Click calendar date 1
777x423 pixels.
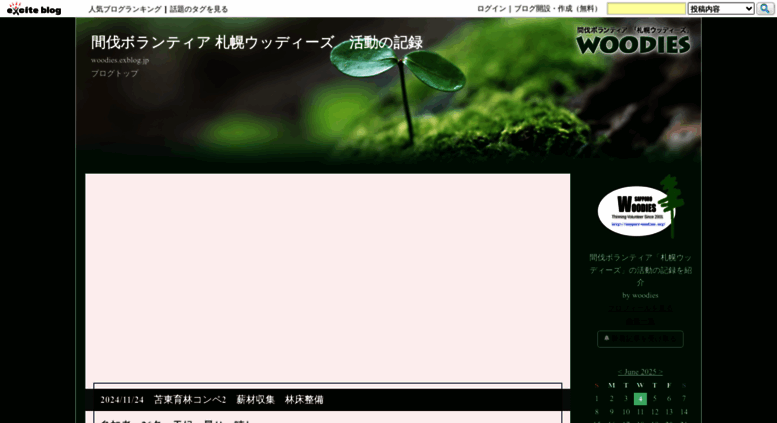[x=597, y=398]
